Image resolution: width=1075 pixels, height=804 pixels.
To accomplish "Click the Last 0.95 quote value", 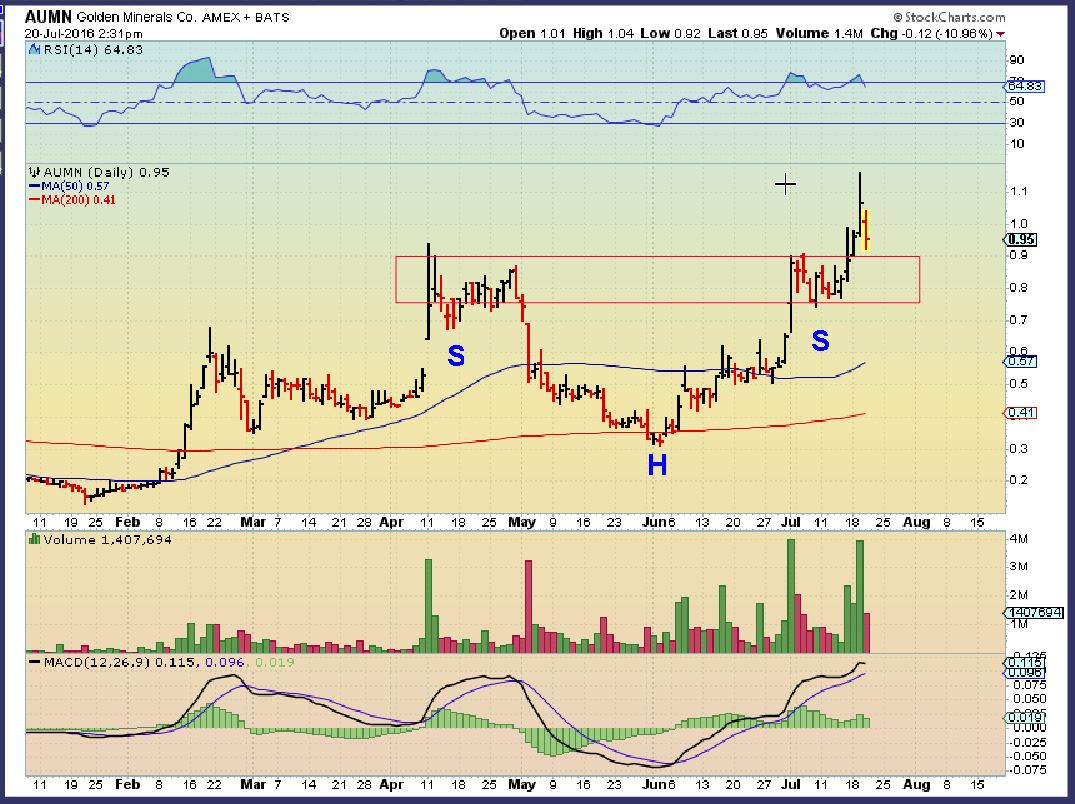I will (738, 33).
